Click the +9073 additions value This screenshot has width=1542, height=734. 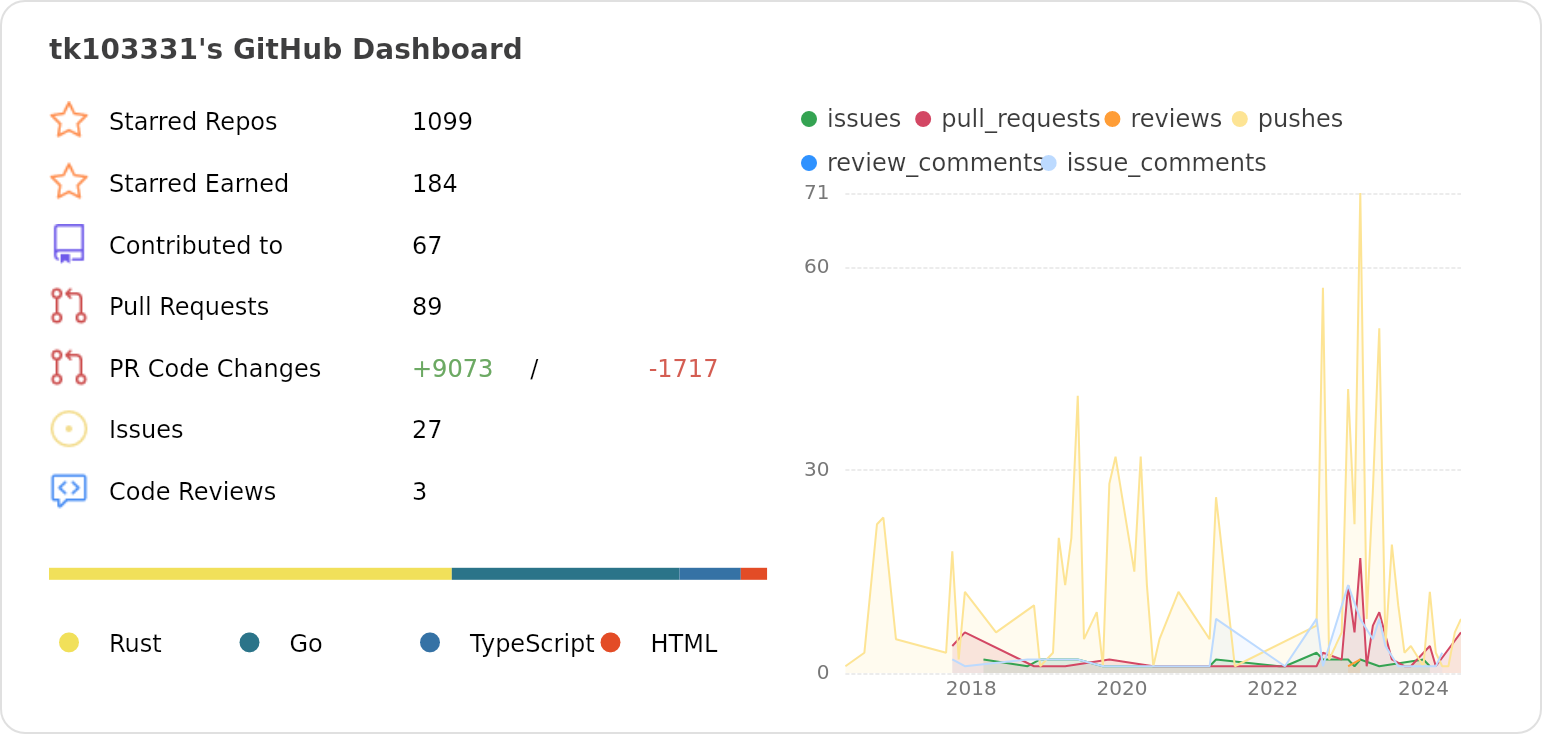click(x=453, y=369)
